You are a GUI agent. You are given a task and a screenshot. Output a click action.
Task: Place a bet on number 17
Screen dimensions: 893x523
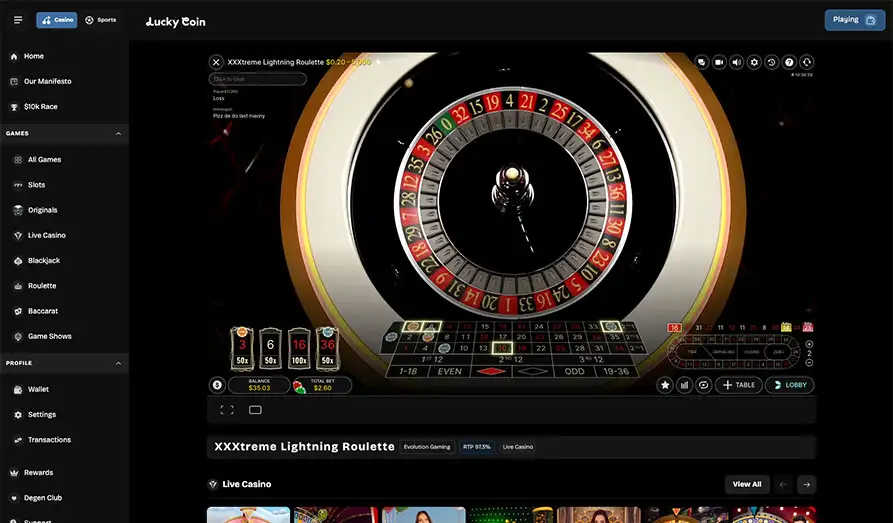click(x=503, y=337)
